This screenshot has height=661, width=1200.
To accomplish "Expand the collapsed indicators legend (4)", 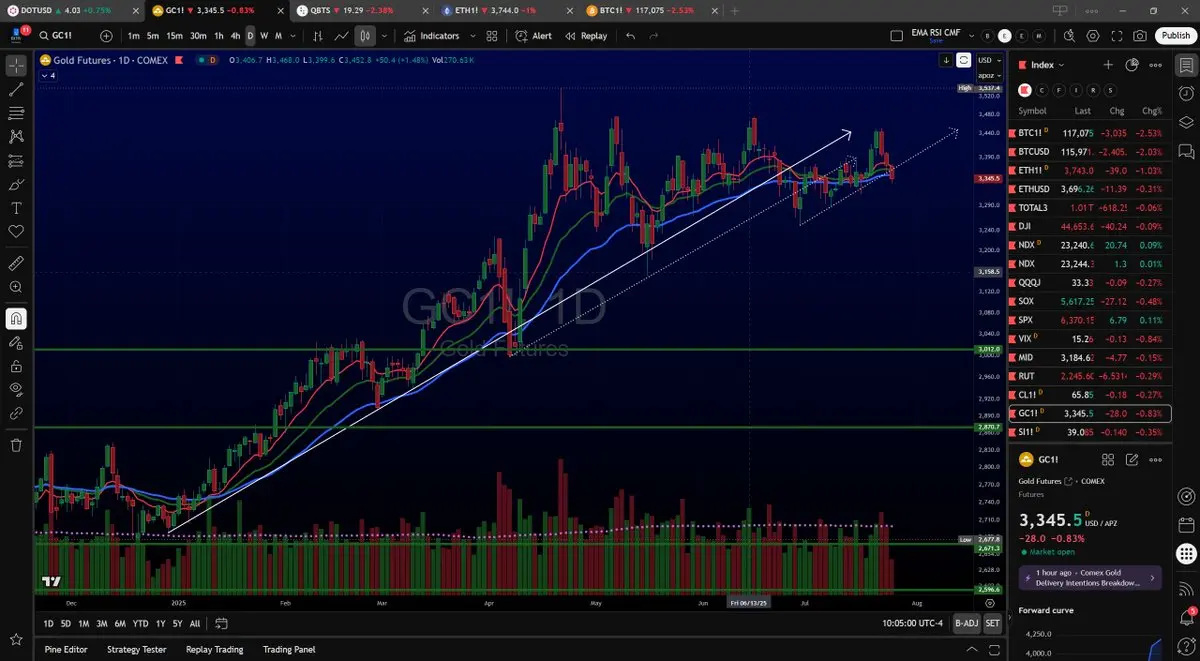I will [47, 75].
